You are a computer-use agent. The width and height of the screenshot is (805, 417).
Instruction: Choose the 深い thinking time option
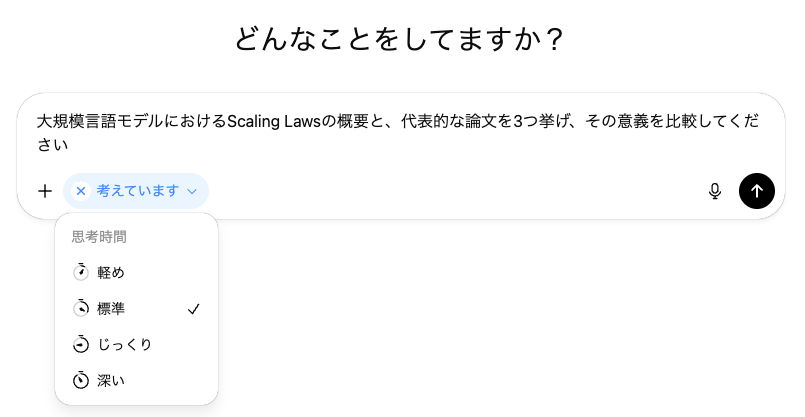point(111,380)
